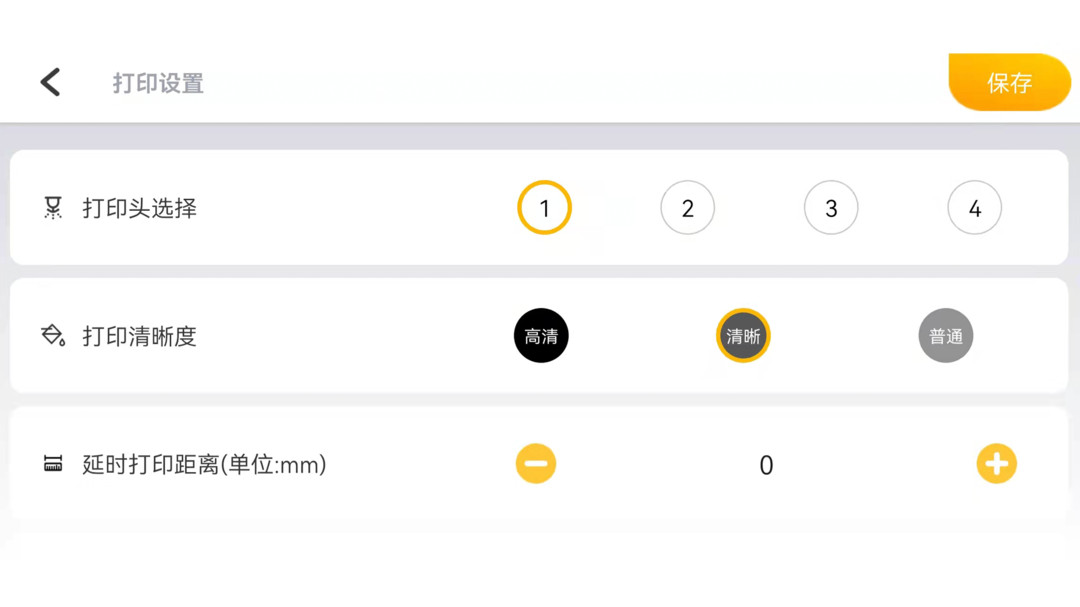Click the 打印清晰度 label
This screenshot has width=1080, height=607.
click(140, 336)
